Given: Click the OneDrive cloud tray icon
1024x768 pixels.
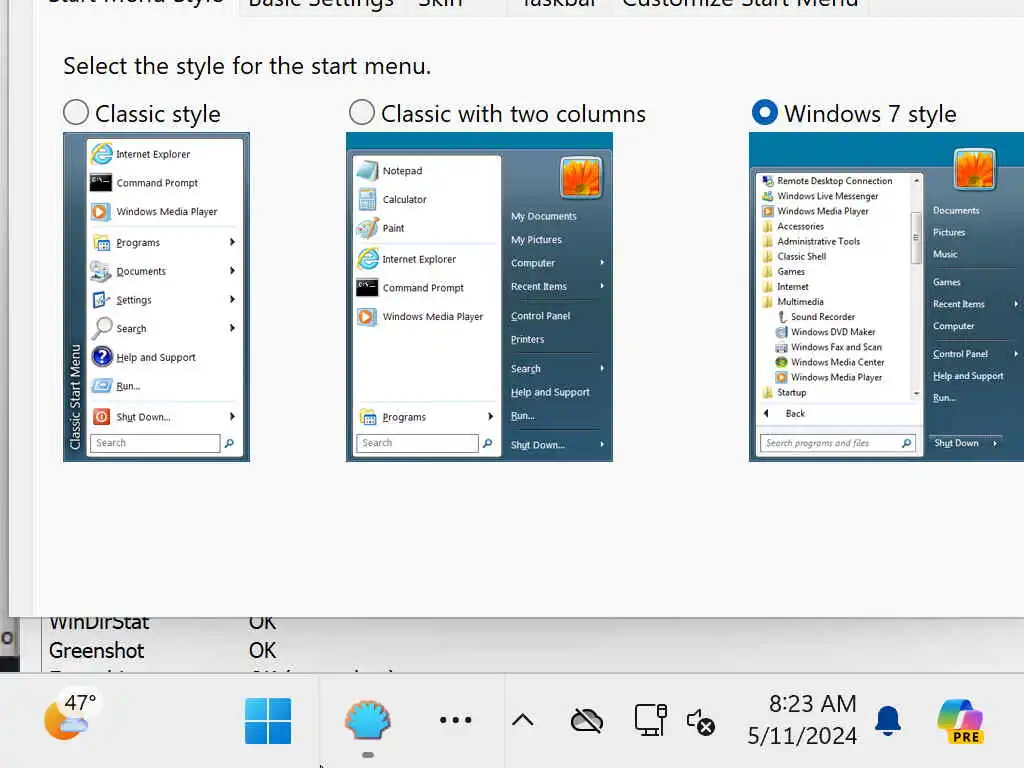Looking at the screenshot, I should click(x=586, y=721).
